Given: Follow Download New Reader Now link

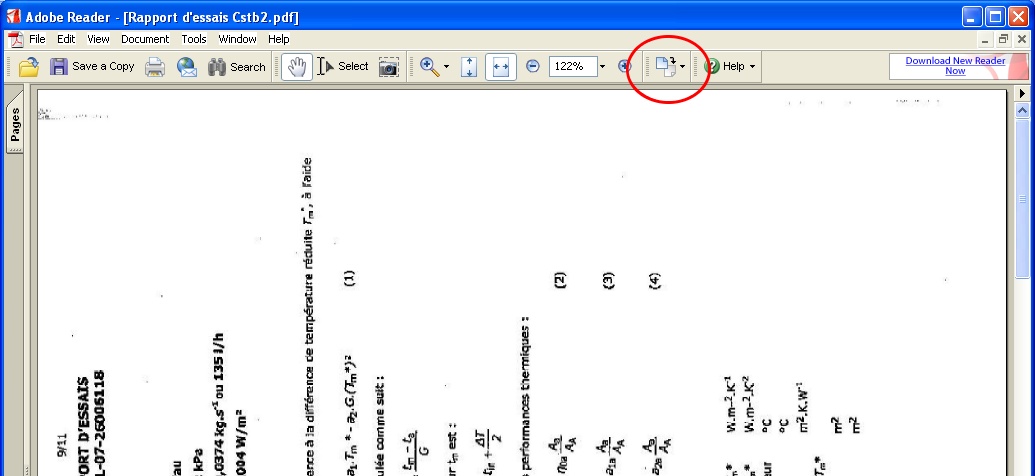Looking at the screenshot, I should [x=955, y=65].
